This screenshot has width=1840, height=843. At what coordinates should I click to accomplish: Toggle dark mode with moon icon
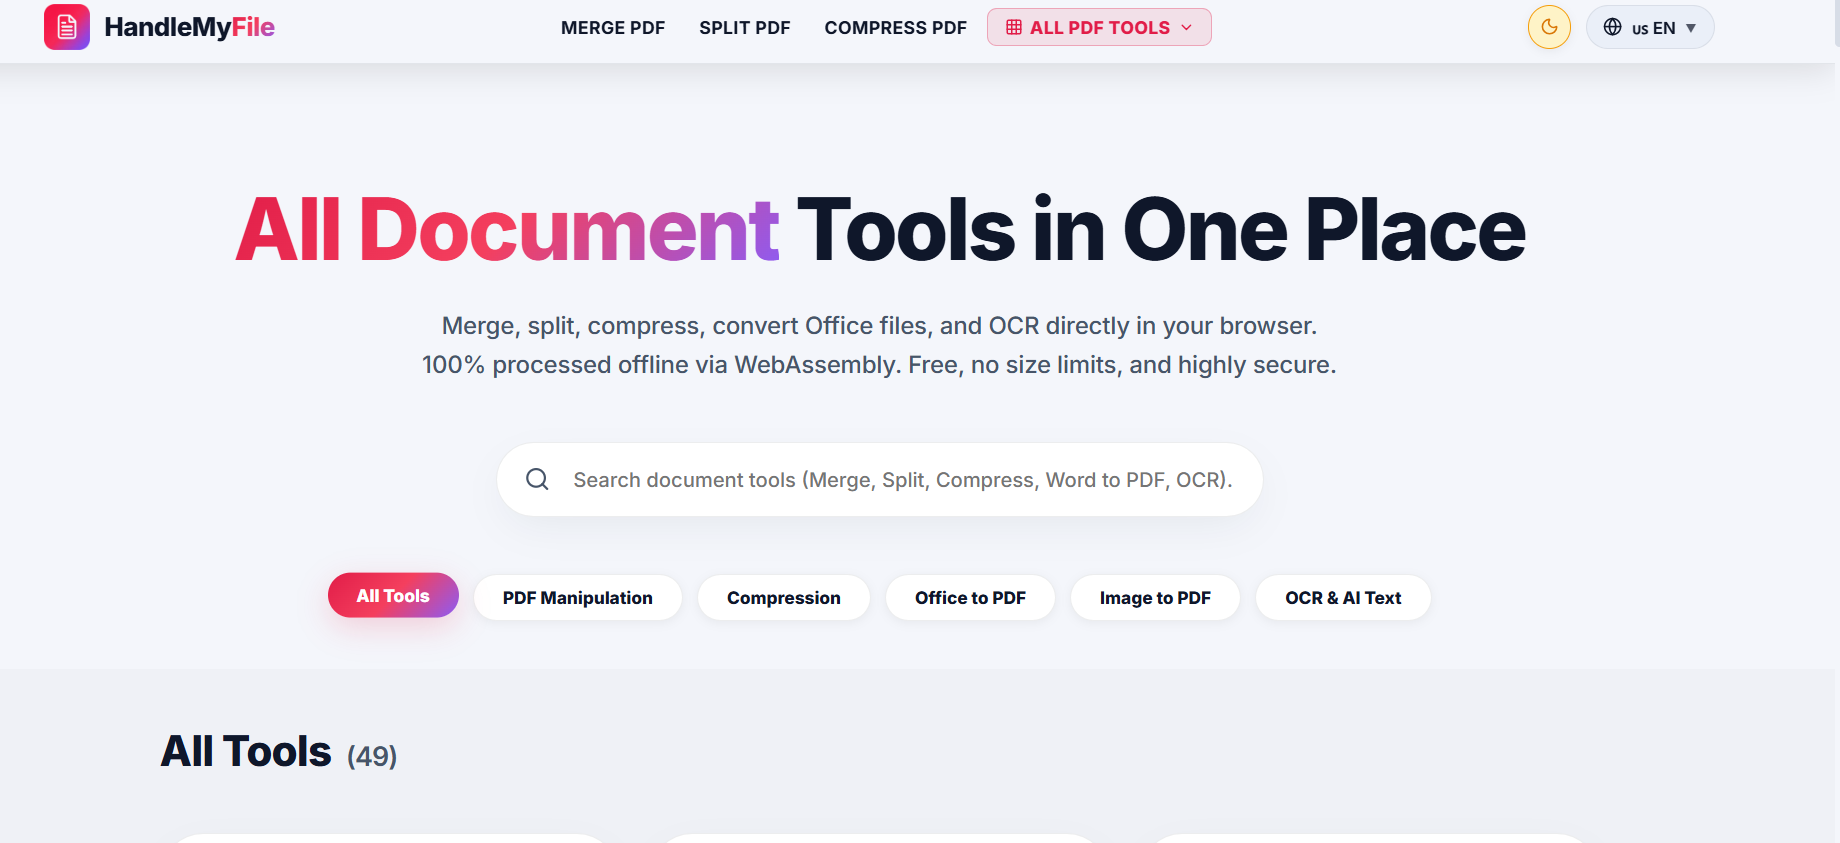tap(1549, 27)
